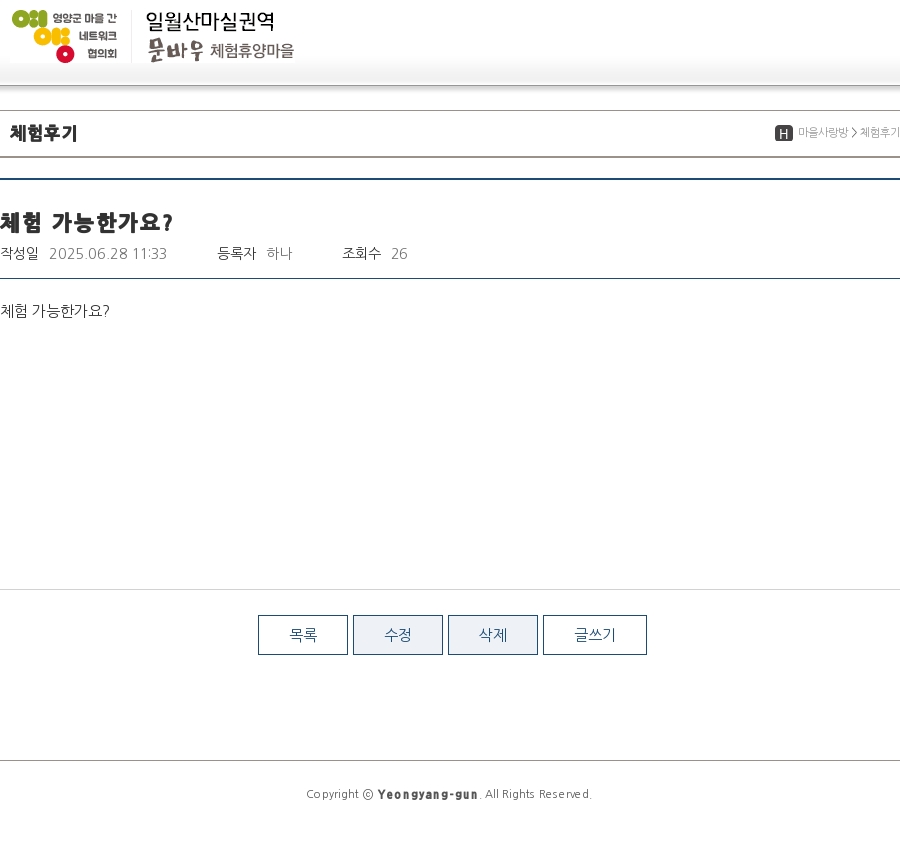Click the home 'H' breadcrumb icon
The height and width of the screenshot is (861, 900).
point(784,133)
